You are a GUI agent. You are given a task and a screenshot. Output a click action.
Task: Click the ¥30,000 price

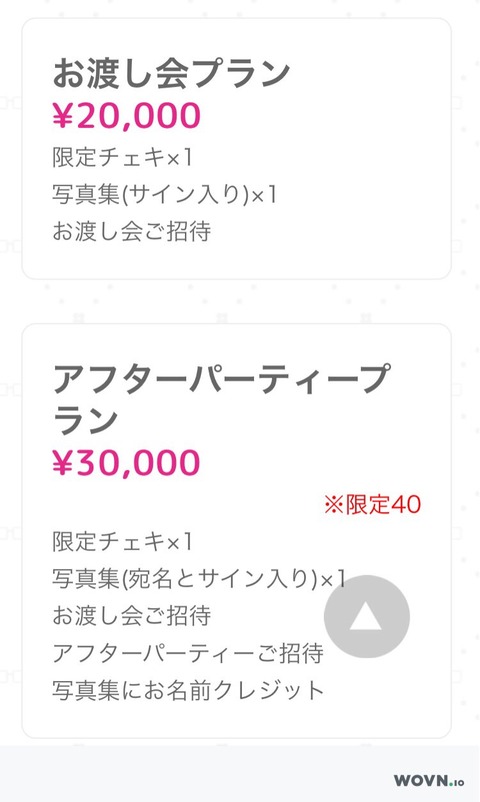[126, 462]
